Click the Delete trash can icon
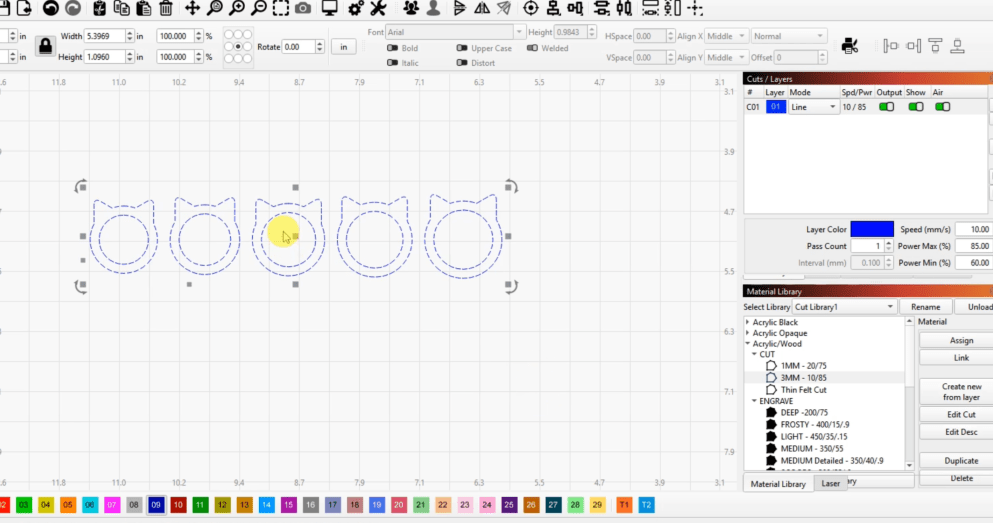The image size is (993, 523). pyautogui.click(x=166, y=8)
